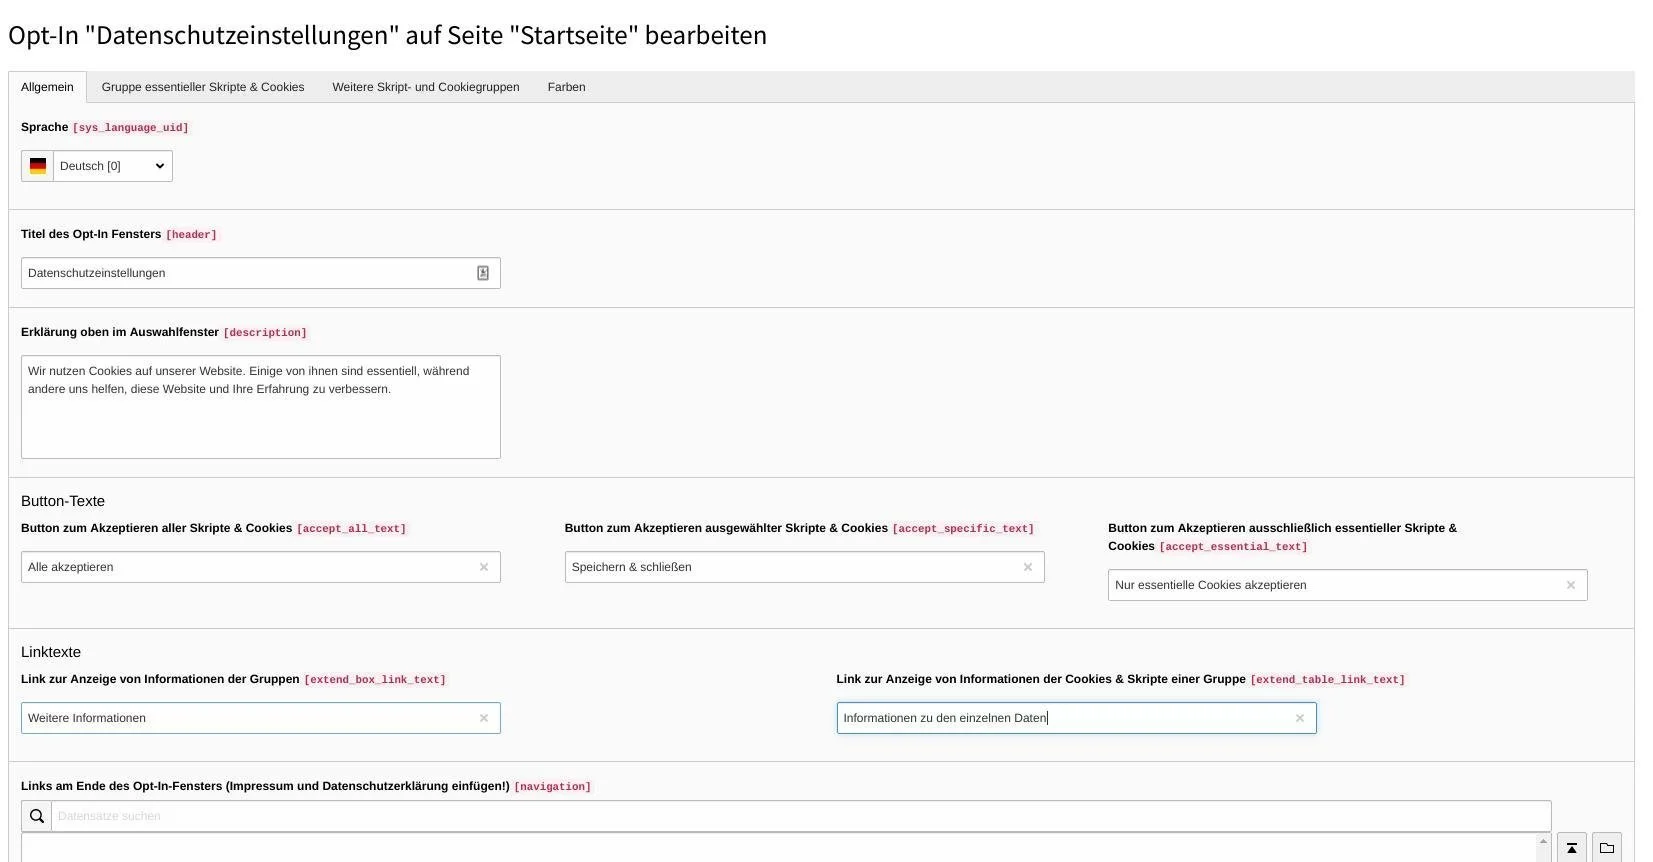The image size is (1653, 862).
Task: Open "Weitere Skript- und Cookiegruppen" tab
Action: tap(426, 87)
